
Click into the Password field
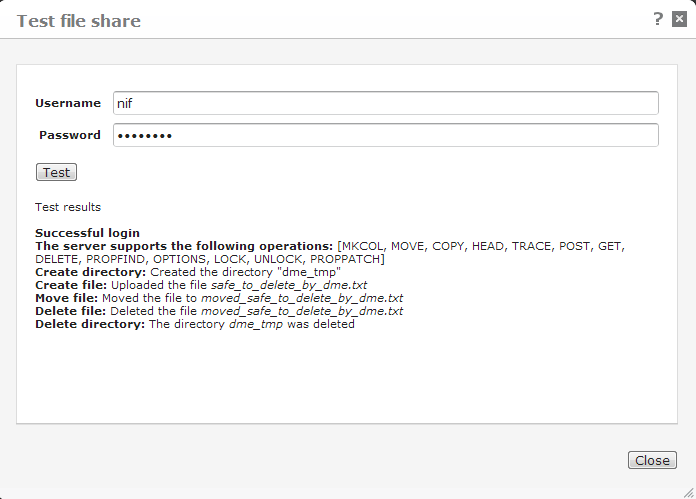pyautogui.click(x=385, y=135)
